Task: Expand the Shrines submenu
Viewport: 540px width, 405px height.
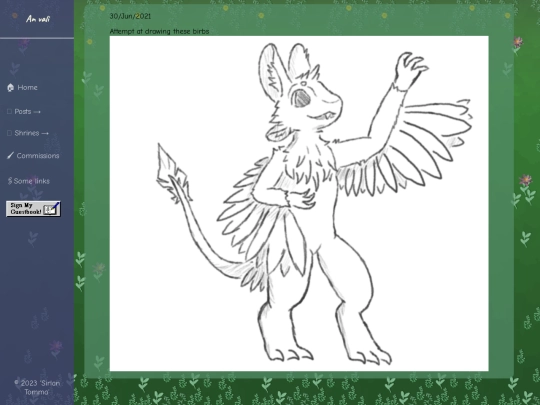Action: pyautogui.click(x=28, y=133)
